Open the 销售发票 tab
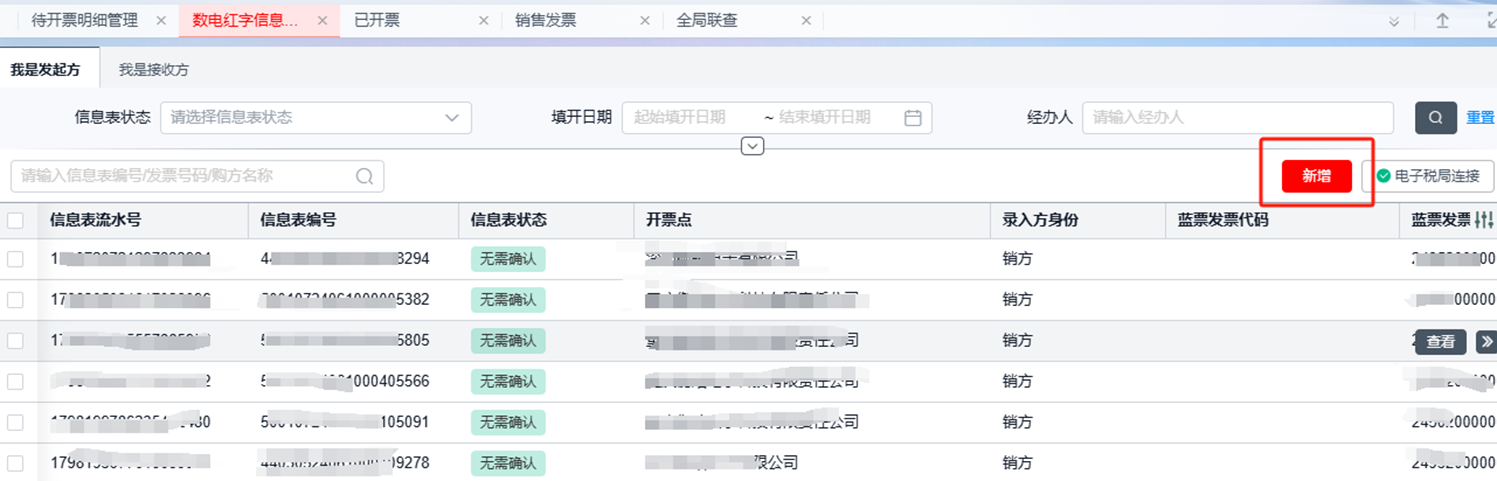 coord(546,20)
